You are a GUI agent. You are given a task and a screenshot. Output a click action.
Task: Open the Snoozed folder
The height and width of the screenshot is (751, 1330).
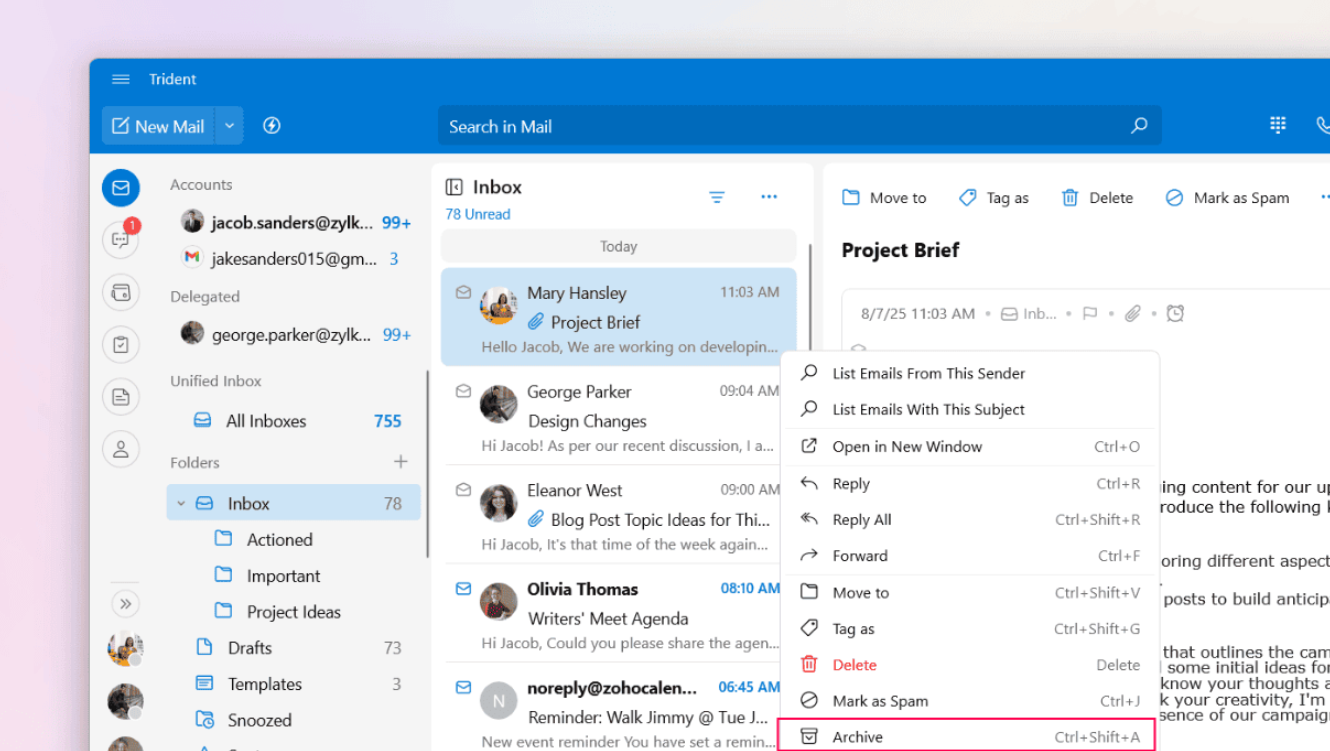(x=294, y=720)
